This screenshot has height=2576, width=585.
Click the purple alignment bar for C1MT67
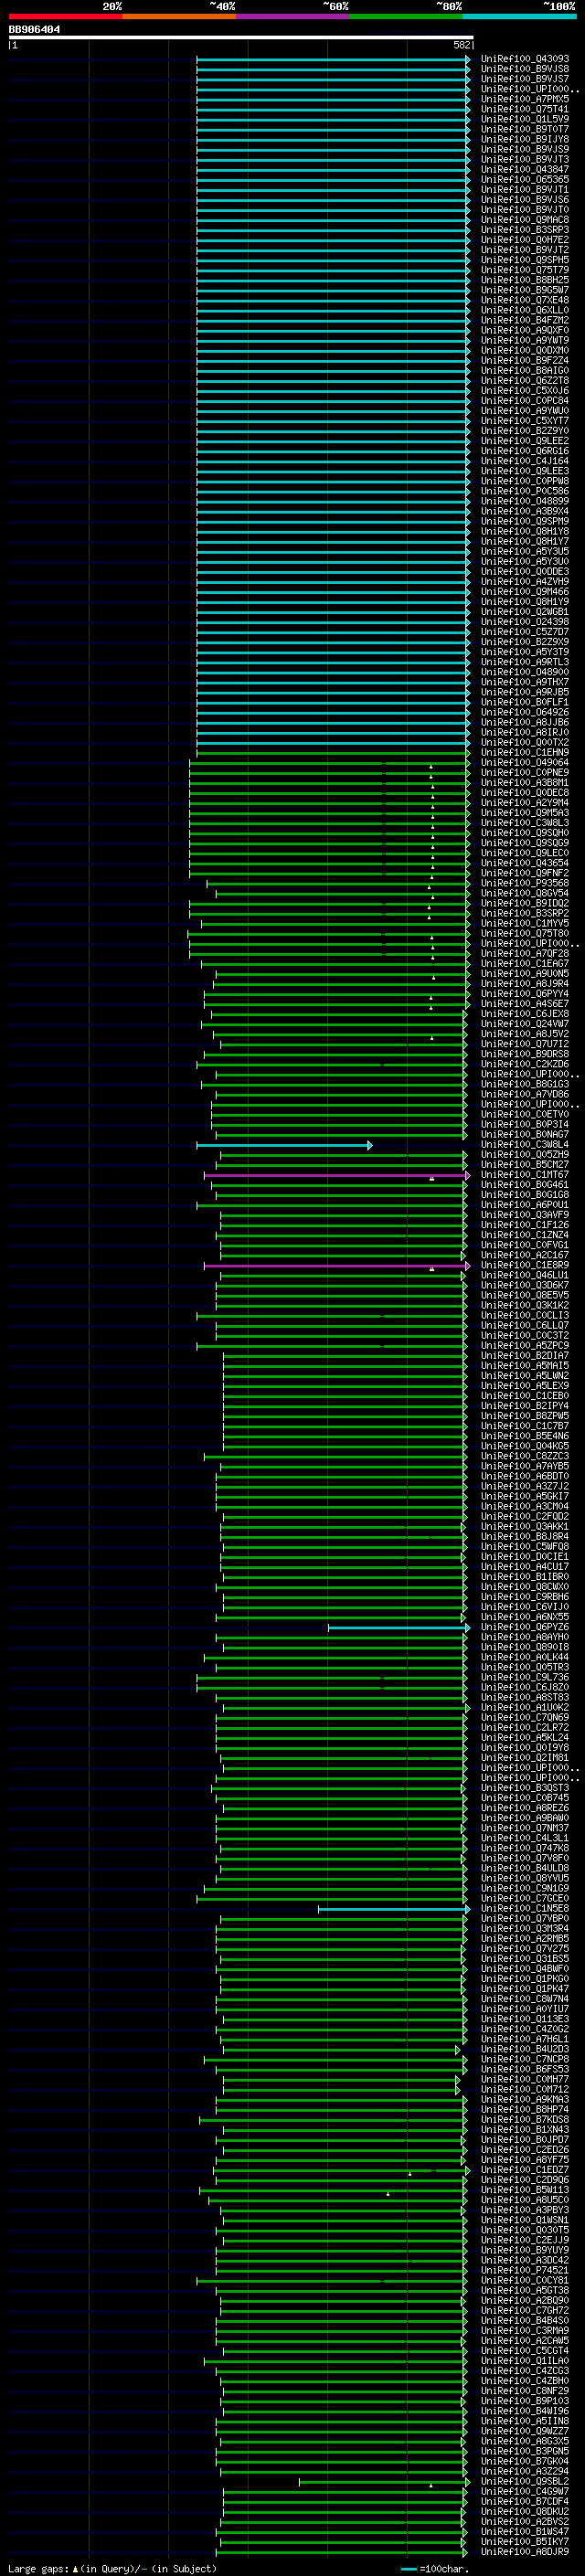click(337, 1175)
